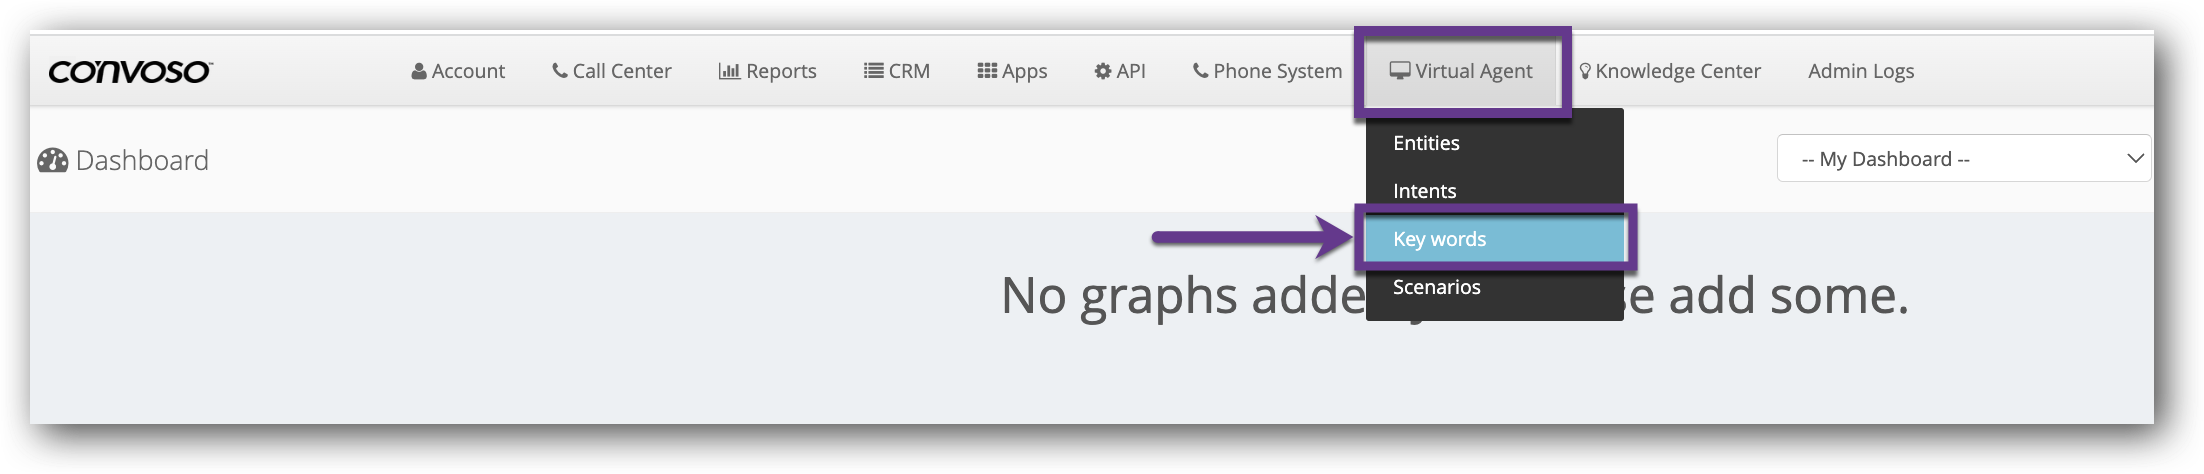This screenshot has width=2204, height=474.
Task: Open Scenarios from the Virtual Agent menu
Action: click(1436, 287)
